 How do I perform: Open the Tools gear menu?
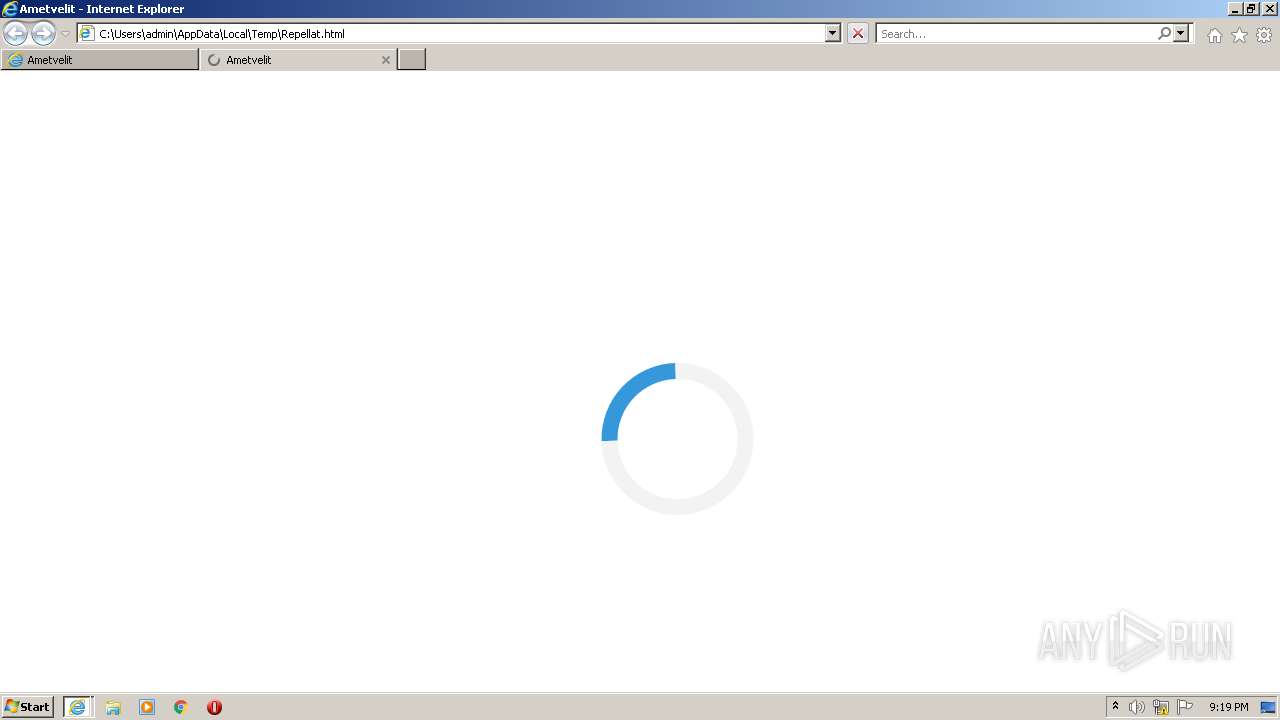pyautogui.click(x=1264, y=35)
